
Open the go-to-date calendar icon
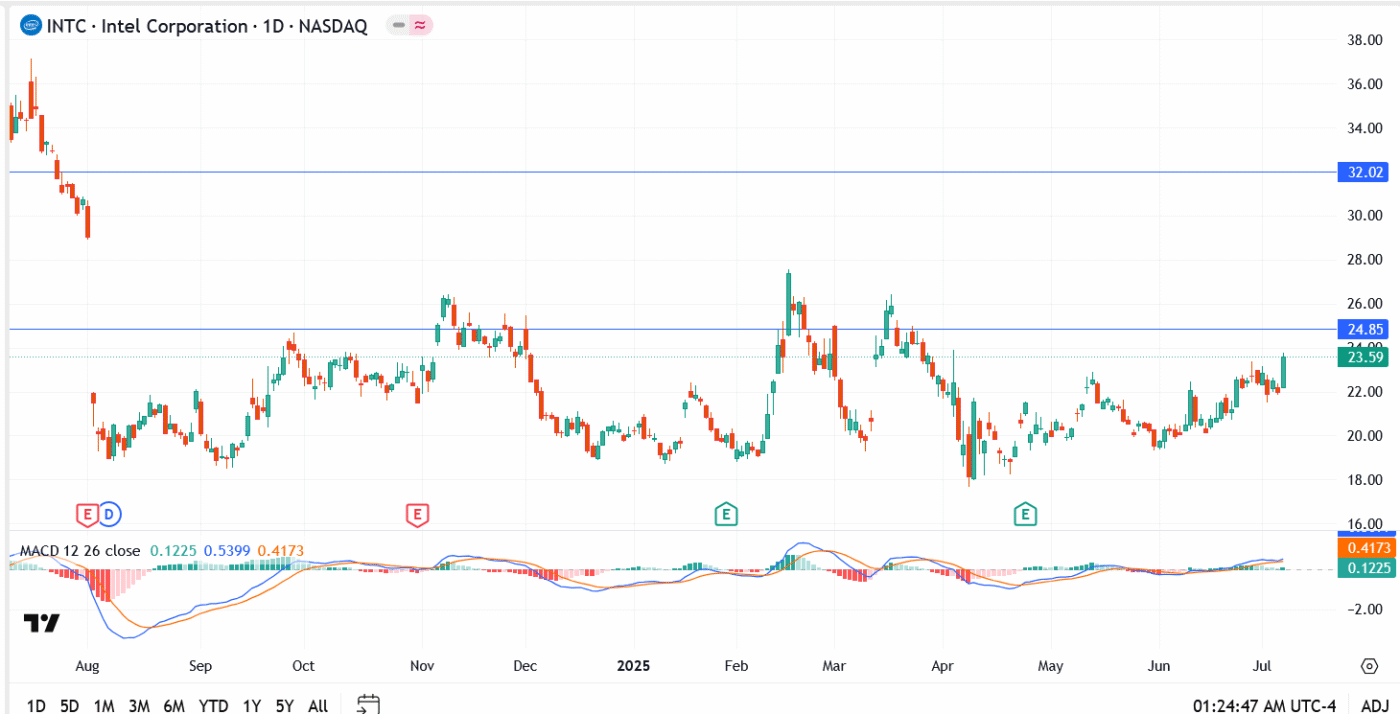click(366, 705)
